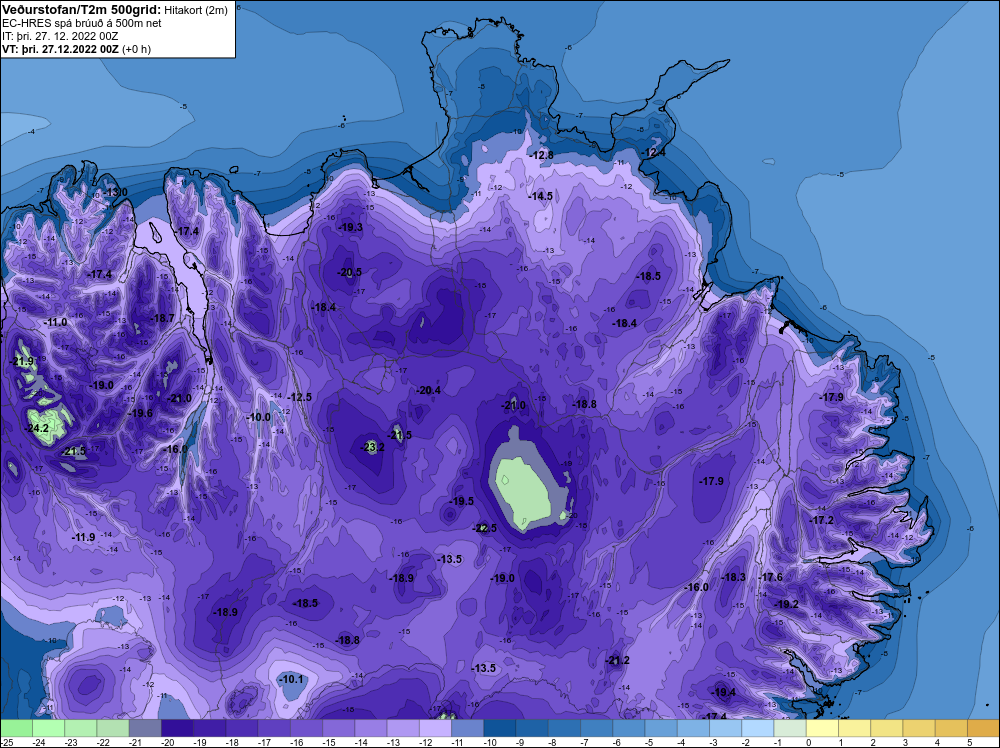Select the -19.2 temperature value
Viewport: 1000px width, 748px height.
point(786,604)
